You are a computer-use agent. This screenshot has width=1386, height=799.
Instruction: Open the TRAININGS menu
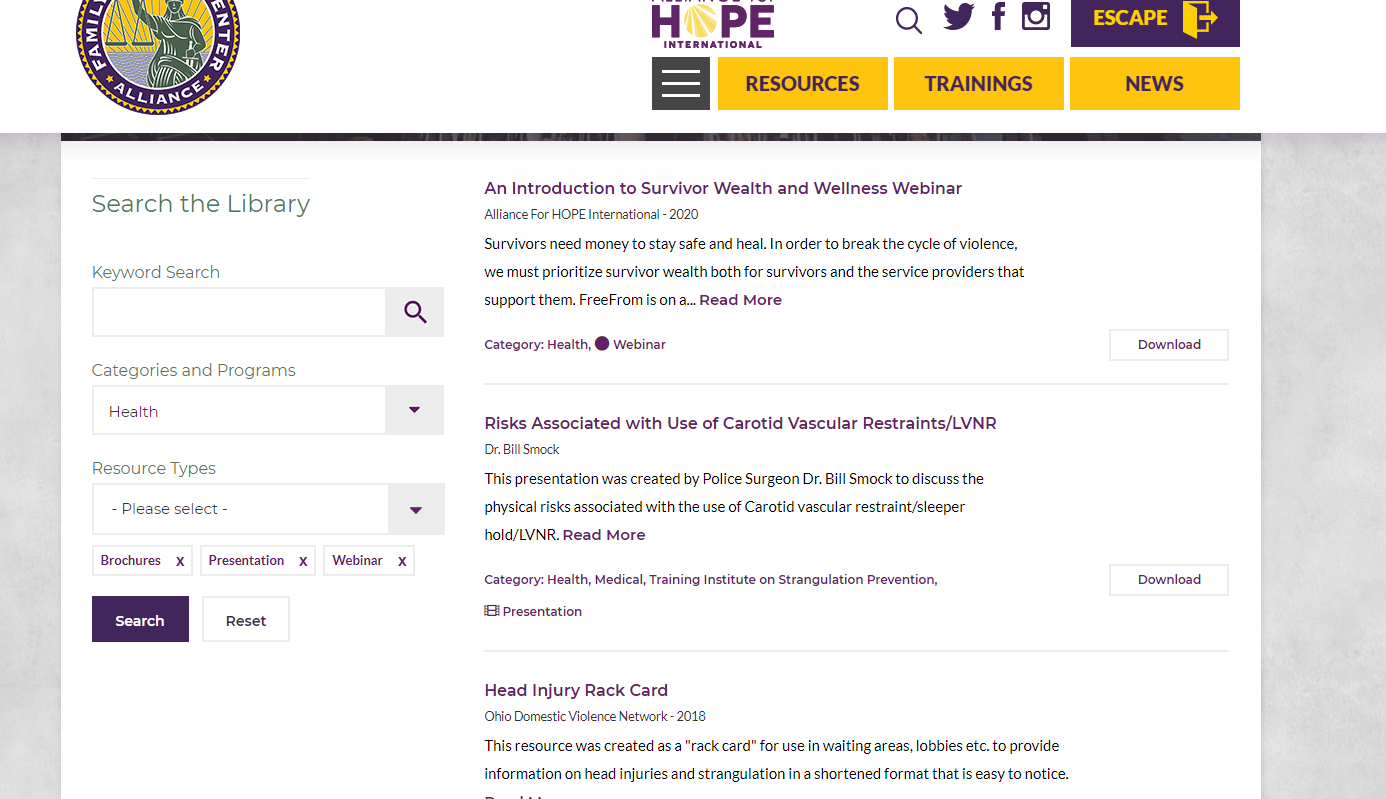pos(979,83)
